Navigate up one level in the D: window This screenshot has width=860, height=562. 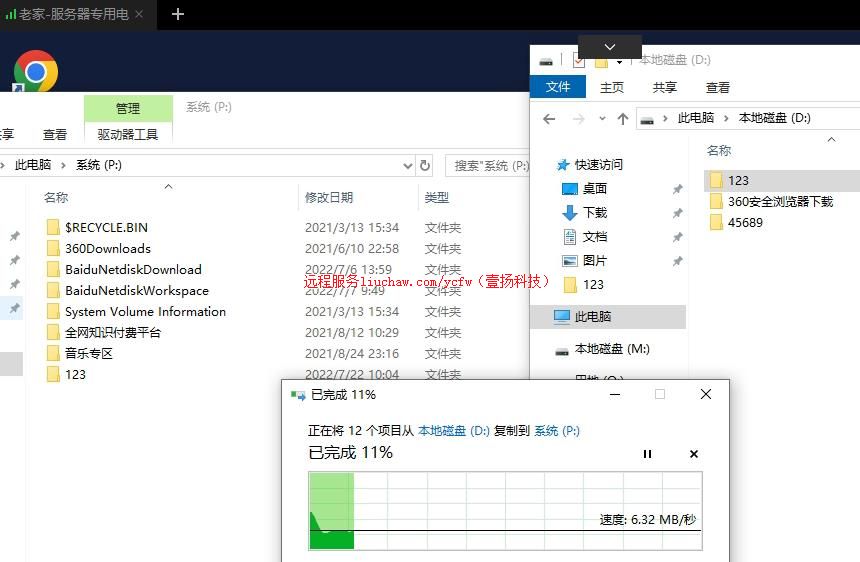coord(622,118)
